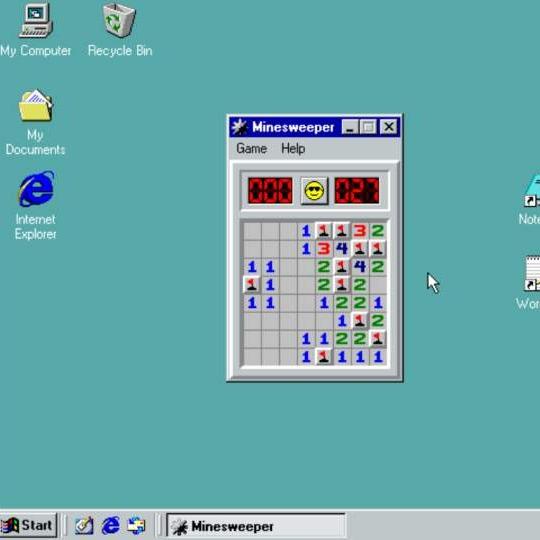Click the blue 4 in the second row

tap(342, 249)
